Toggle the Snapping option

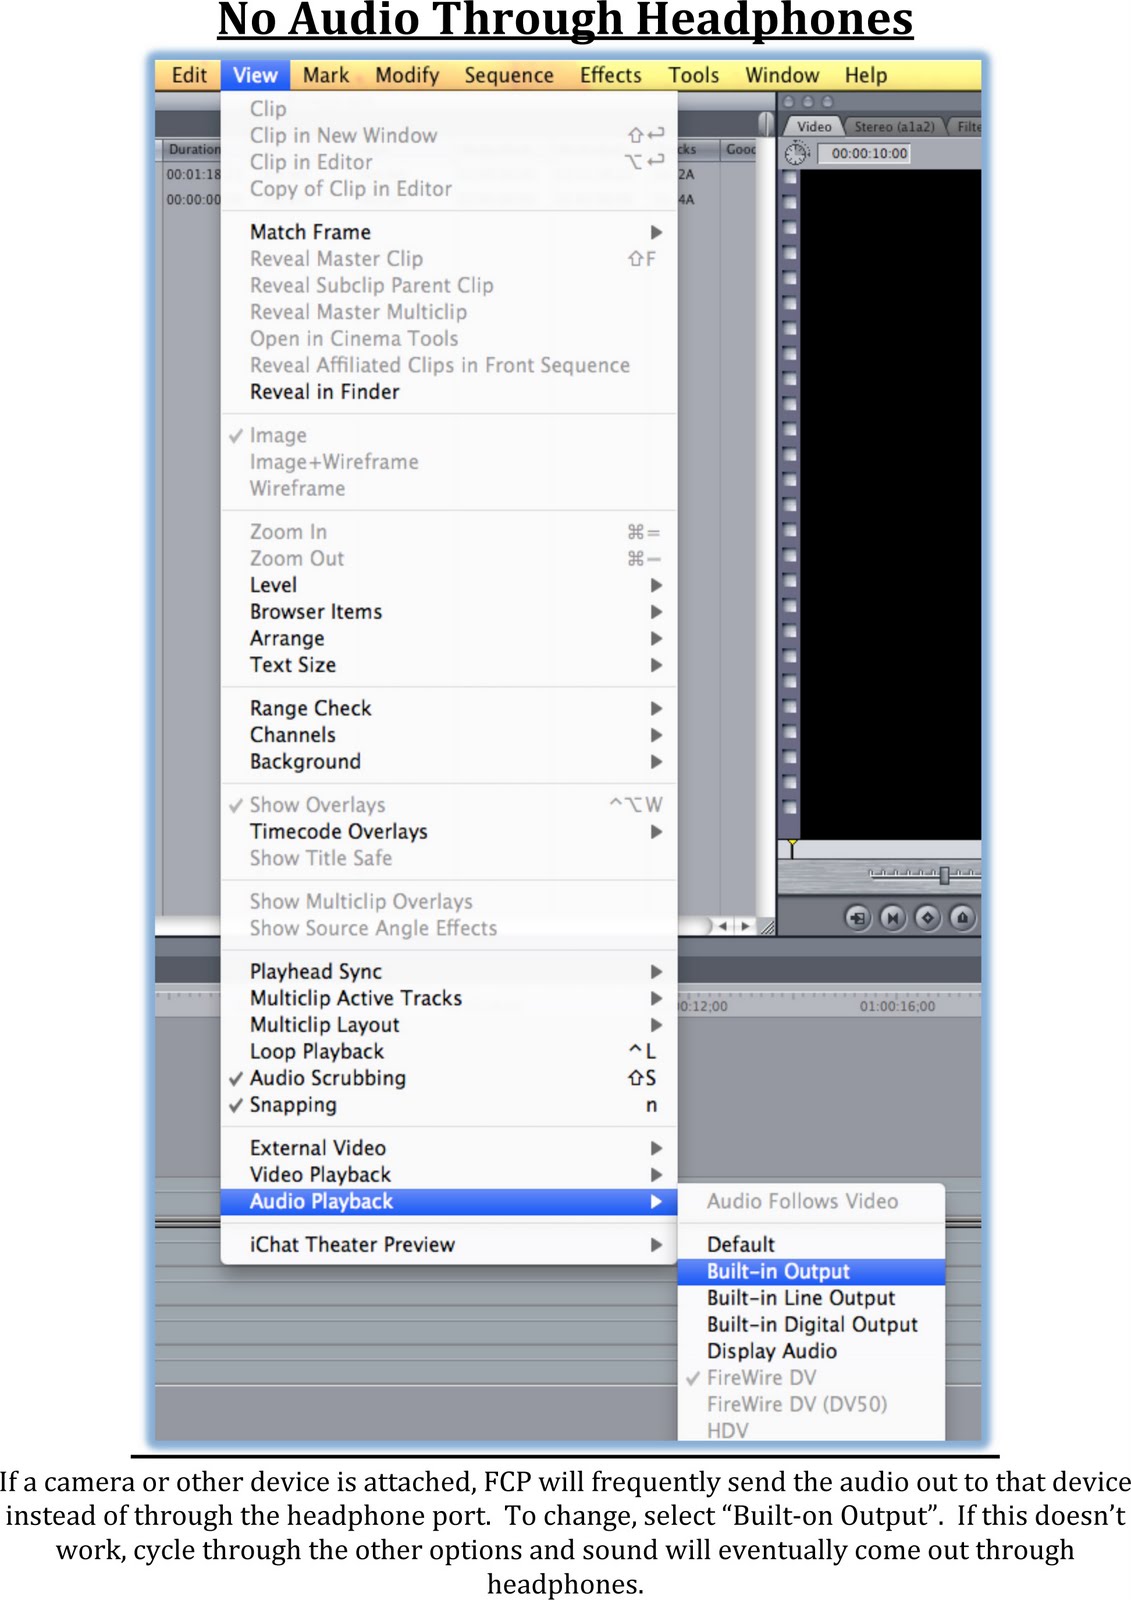click(x=448, y=1105)
